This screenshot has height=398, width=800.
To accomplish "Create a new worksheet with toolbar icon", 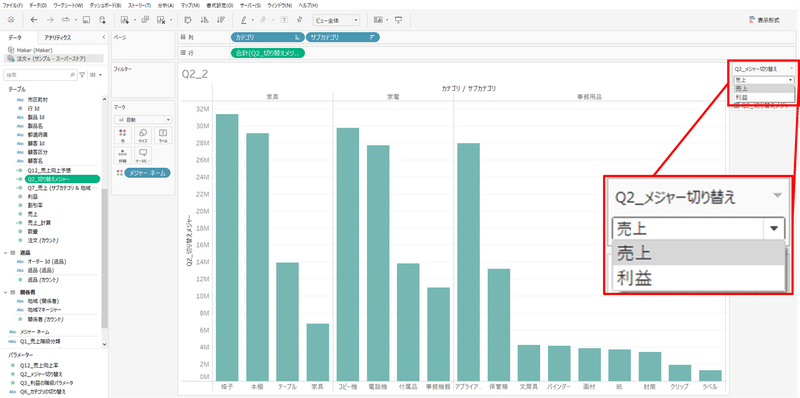I will (x=124, y=20).
